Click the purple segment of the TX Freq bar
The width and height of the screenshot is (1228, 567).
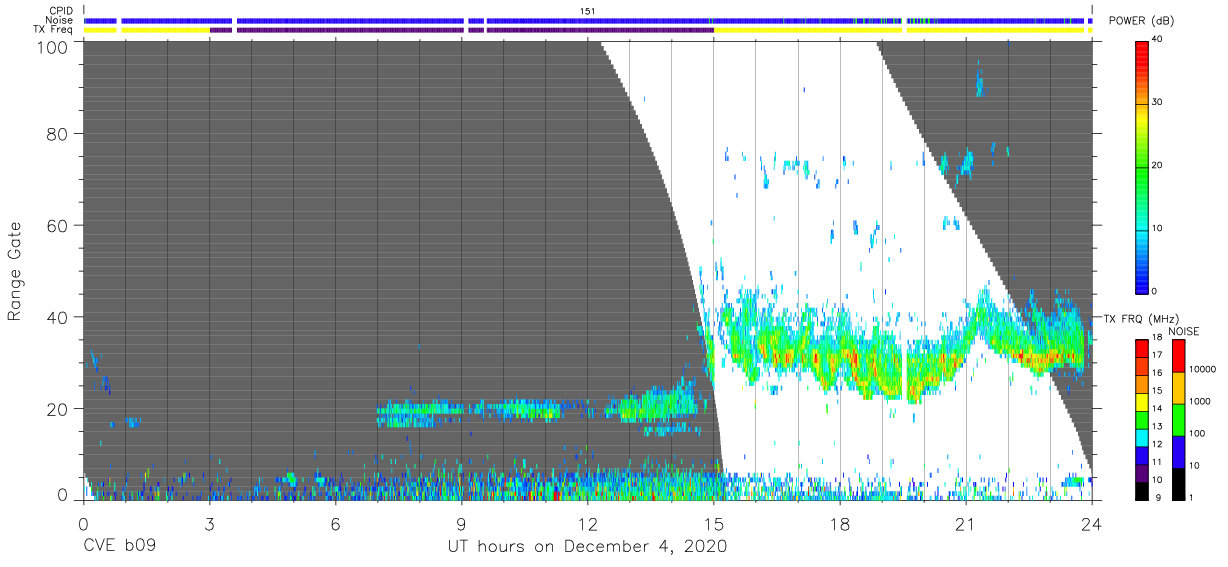pyautogui.click(x=462, y=30)
